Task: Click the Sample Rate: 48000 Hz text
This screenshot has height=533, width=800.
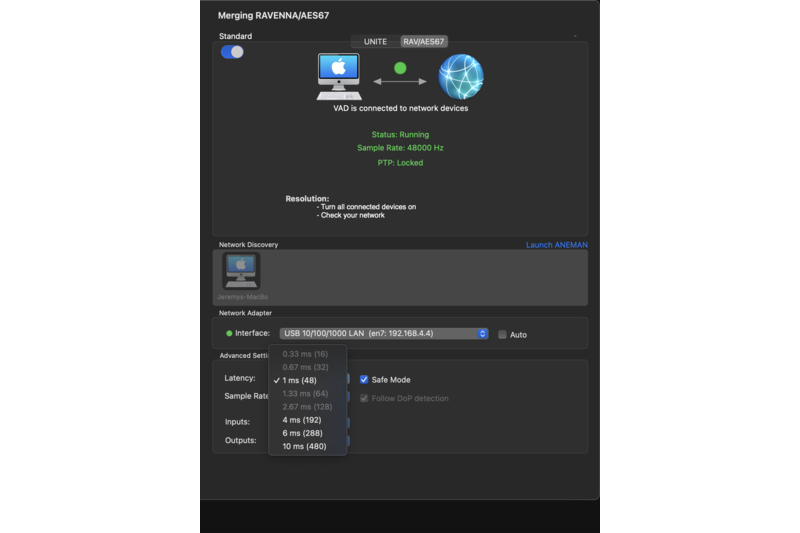Action: coord(400,148)
